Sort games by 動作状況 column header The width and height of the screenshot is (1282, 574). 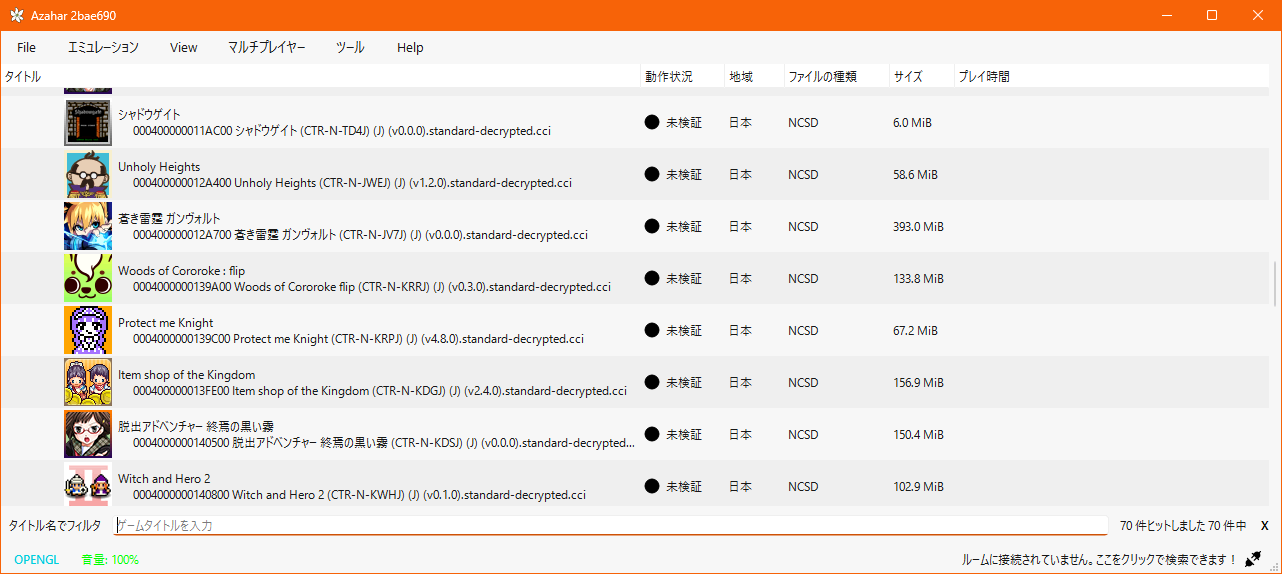tap(668, 76)
